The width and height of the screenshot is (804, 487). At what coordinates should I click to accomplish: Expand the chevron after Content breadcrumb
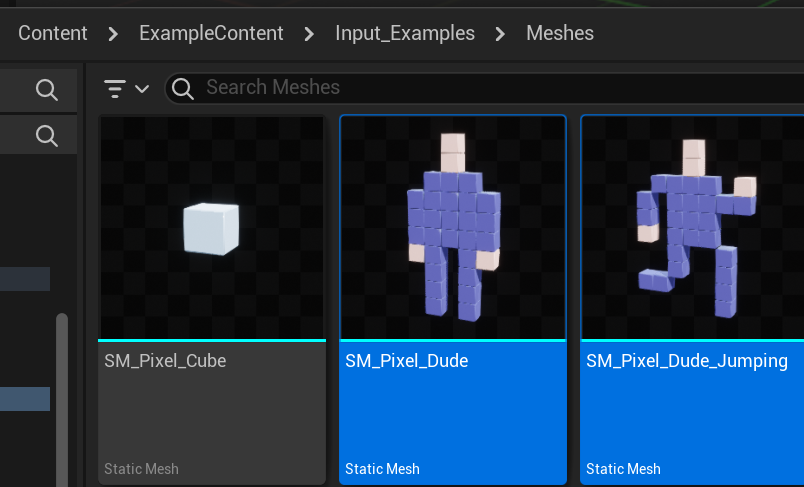[113, 34]
